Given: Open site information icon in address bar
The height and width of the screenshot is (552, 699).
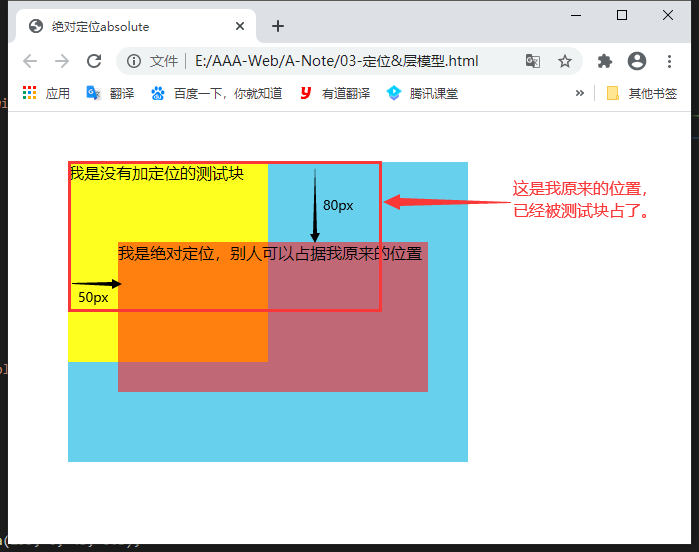Looking at the screenshot, I should pyautogui.click(x=134, y=61).
